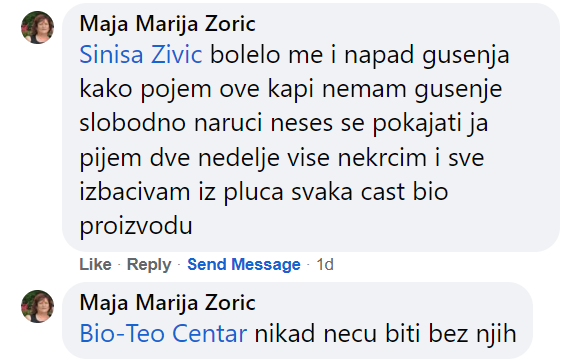Screen dimensions: 578x364
Task: Click the text 'bolelo me i napad gusenja'
Action: [360, 55]
